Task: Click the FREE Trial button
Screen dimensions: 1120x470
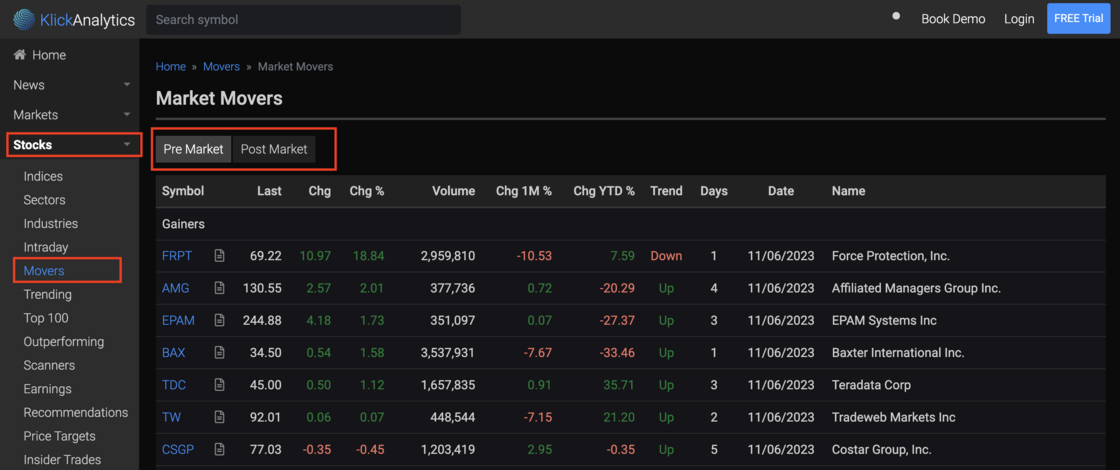Action: coord(1079,19)
